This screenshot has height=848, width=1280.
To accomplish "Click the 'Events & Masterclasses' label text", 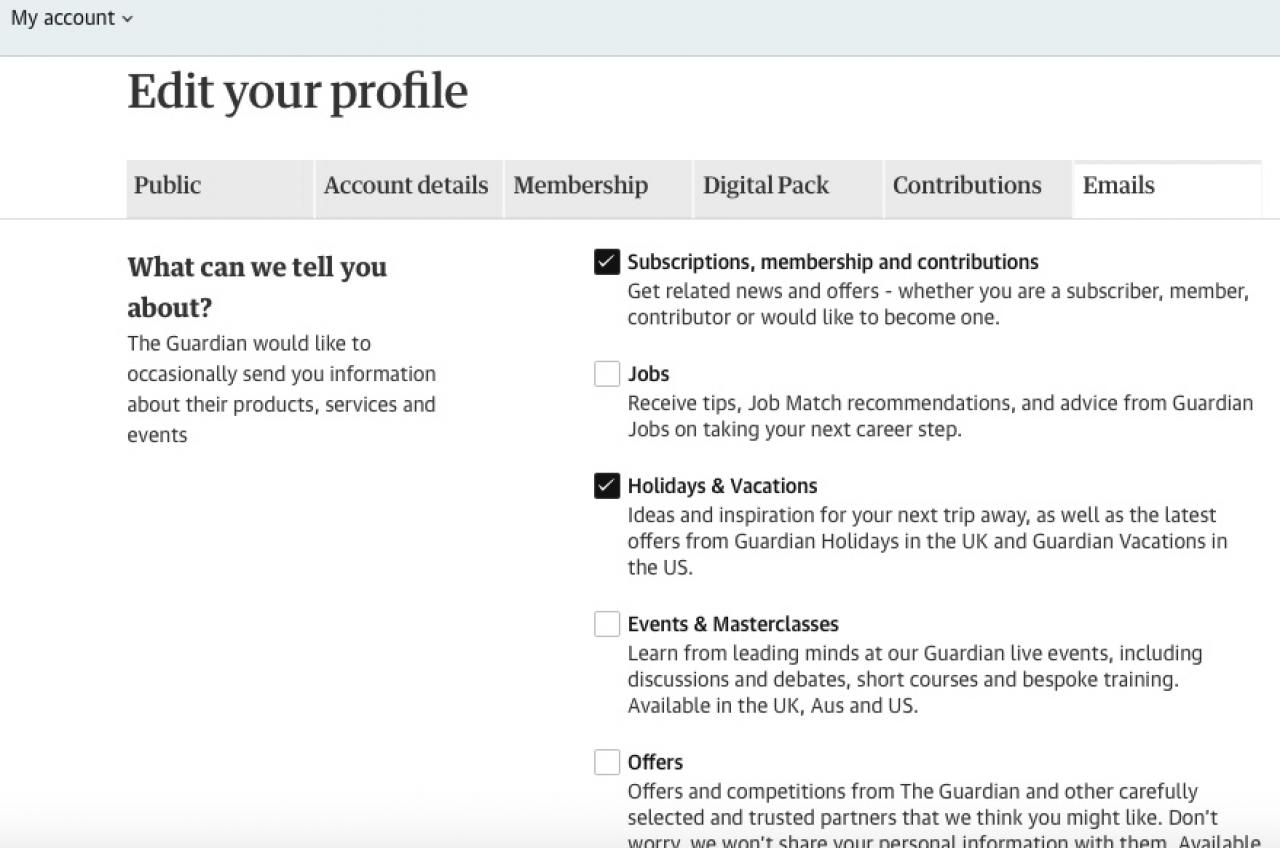I will point(733,624).
